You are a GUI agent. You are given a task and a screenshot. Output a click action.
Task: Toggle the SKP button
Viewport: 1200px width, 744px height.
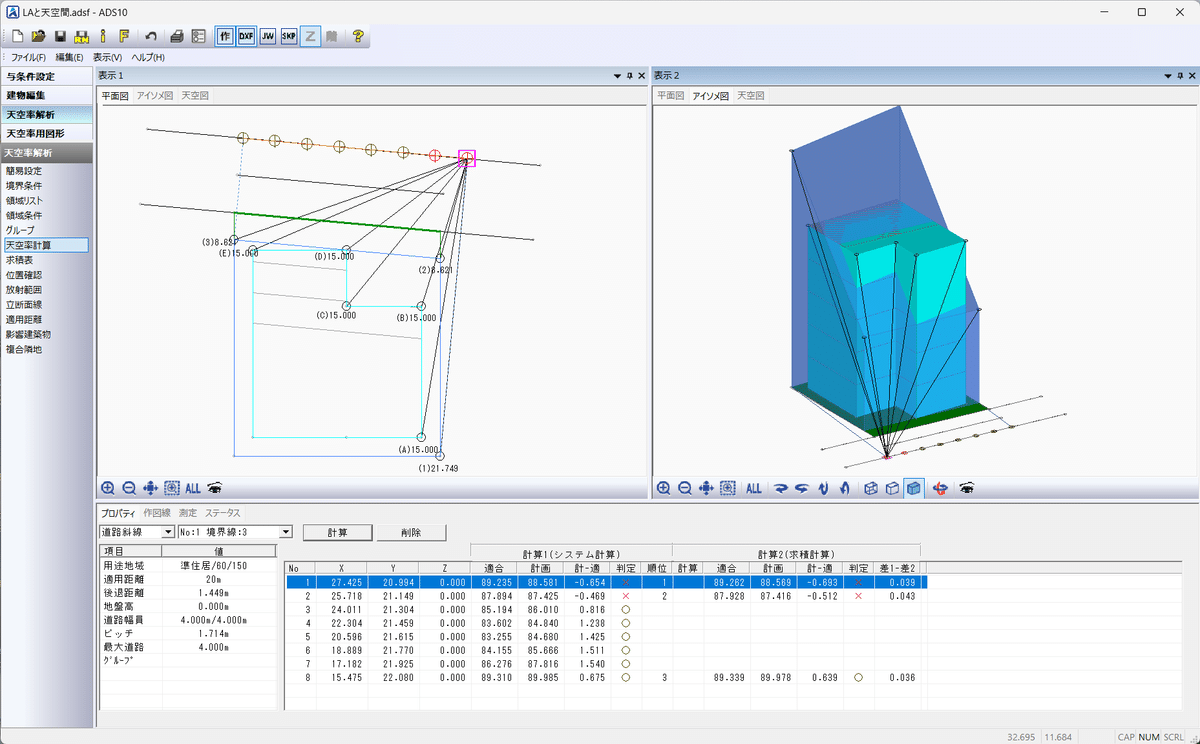289,37
